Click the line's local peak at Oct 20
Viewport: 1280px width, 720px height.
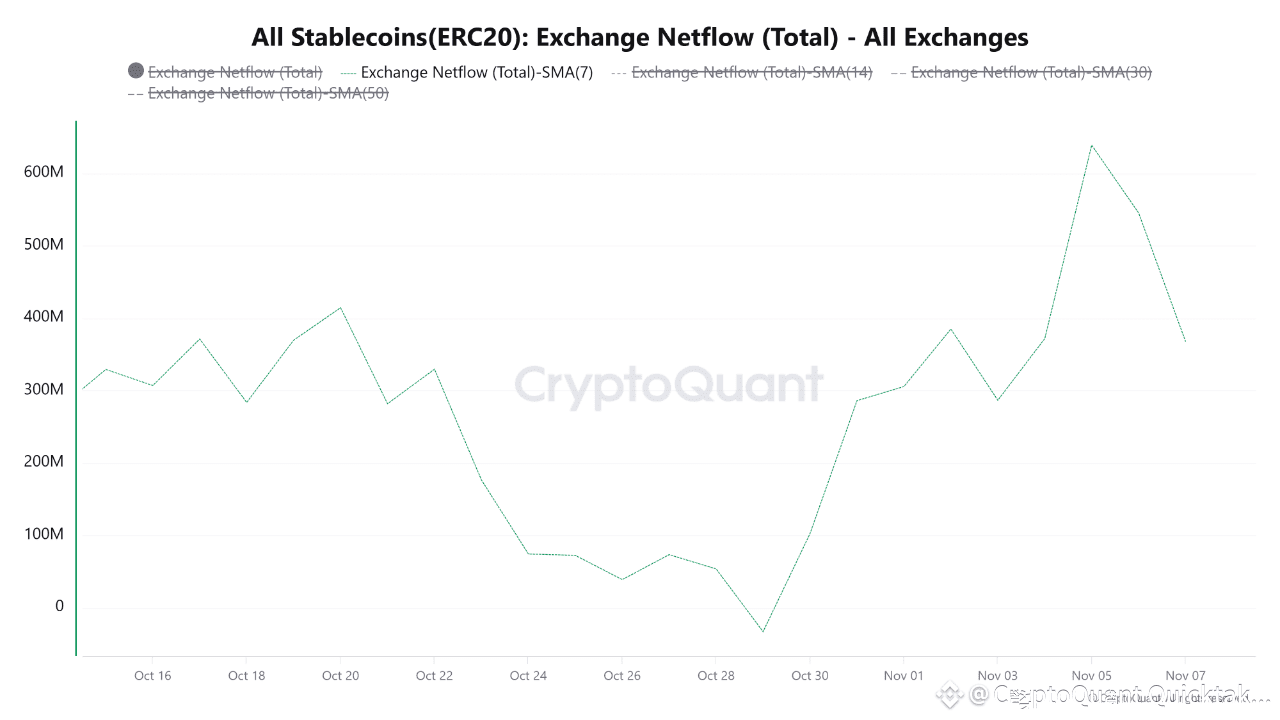(341, 307)
